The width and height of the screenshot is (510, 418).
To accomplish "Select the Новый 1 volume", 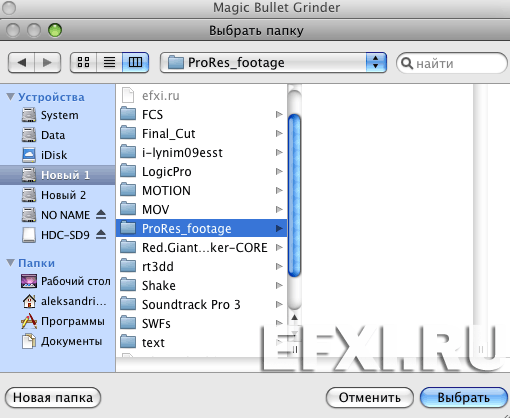I will click(57, 175).
